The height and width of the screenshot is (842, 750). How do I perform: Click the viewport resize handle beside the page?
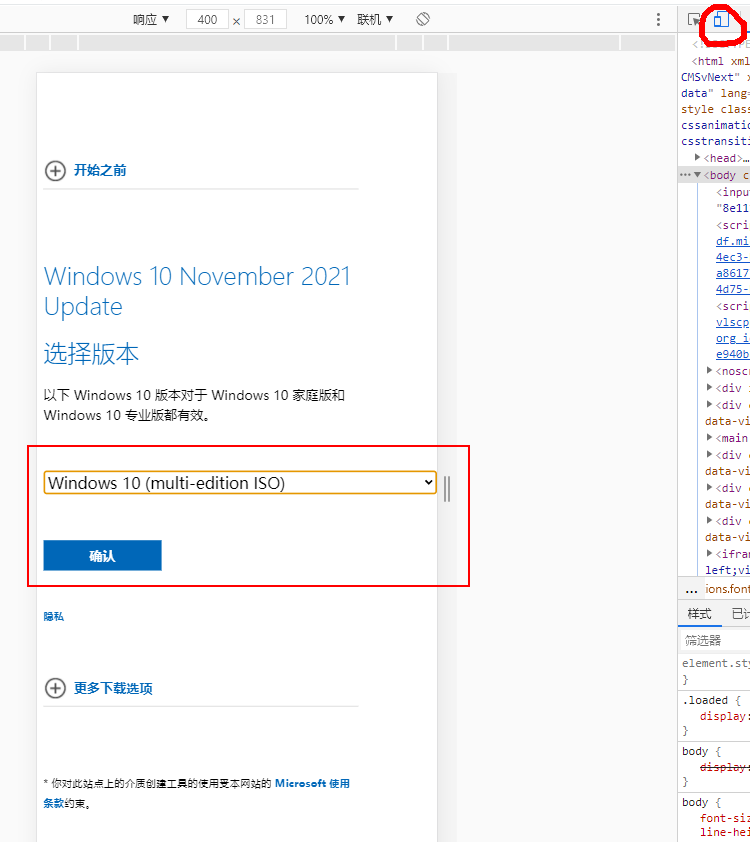click(x=447, y=489)
